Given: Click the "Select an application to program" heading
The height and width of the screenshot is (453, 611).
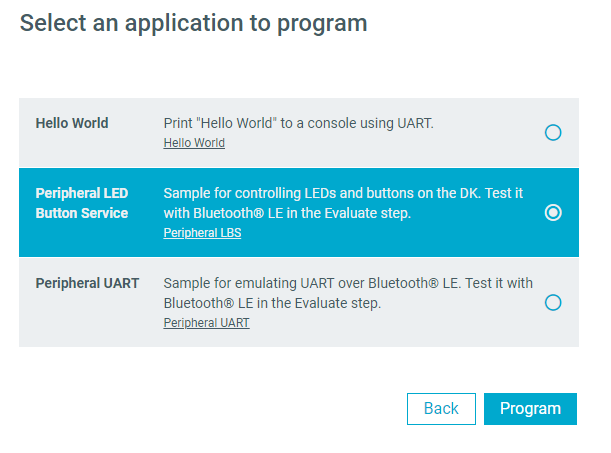Looking at the screenshot, I should coord(194,23).
